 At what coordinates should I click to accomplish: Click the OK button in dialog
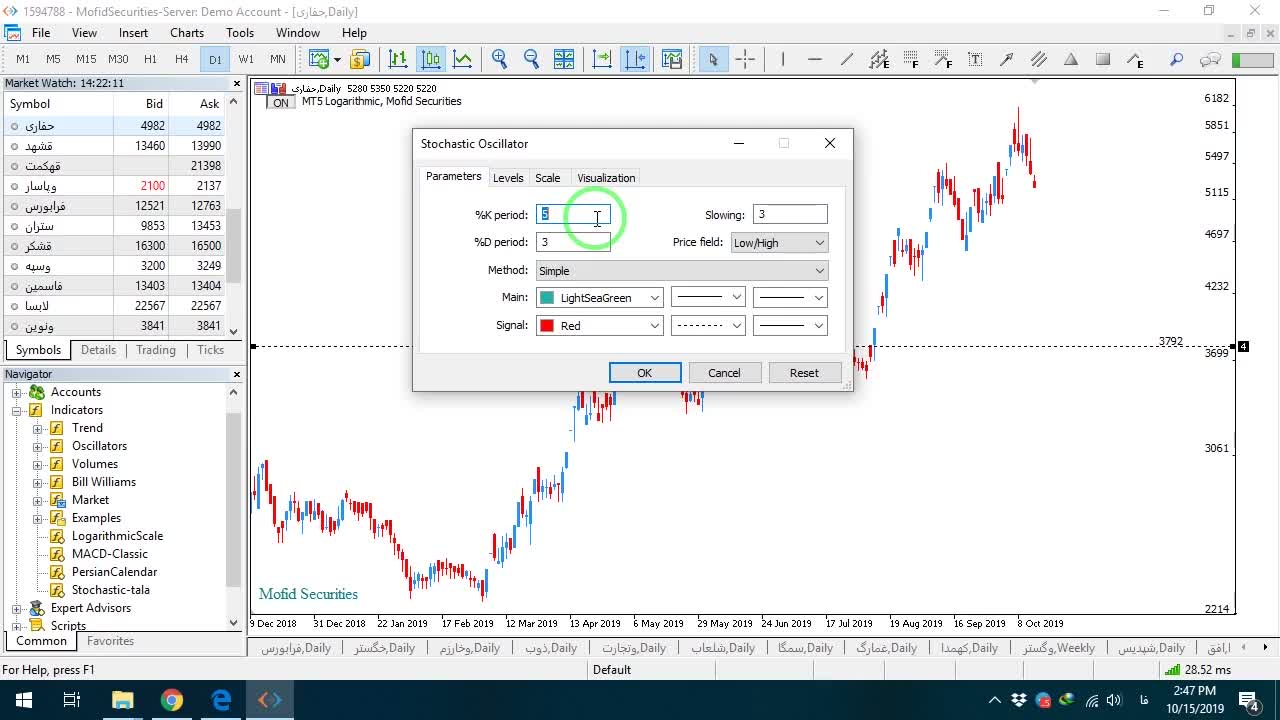click(645, 373)
